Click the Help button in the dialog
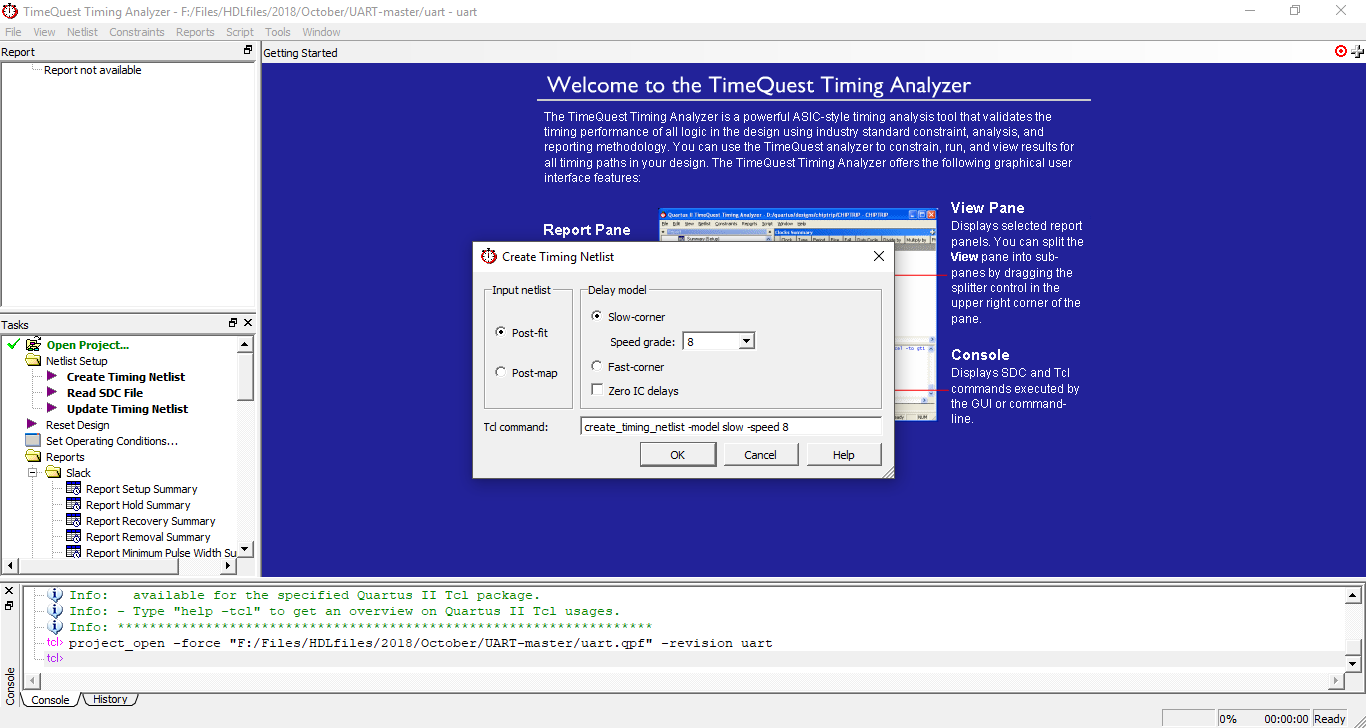The height and width of the screenshot is (728, 1366). [843, 454]
